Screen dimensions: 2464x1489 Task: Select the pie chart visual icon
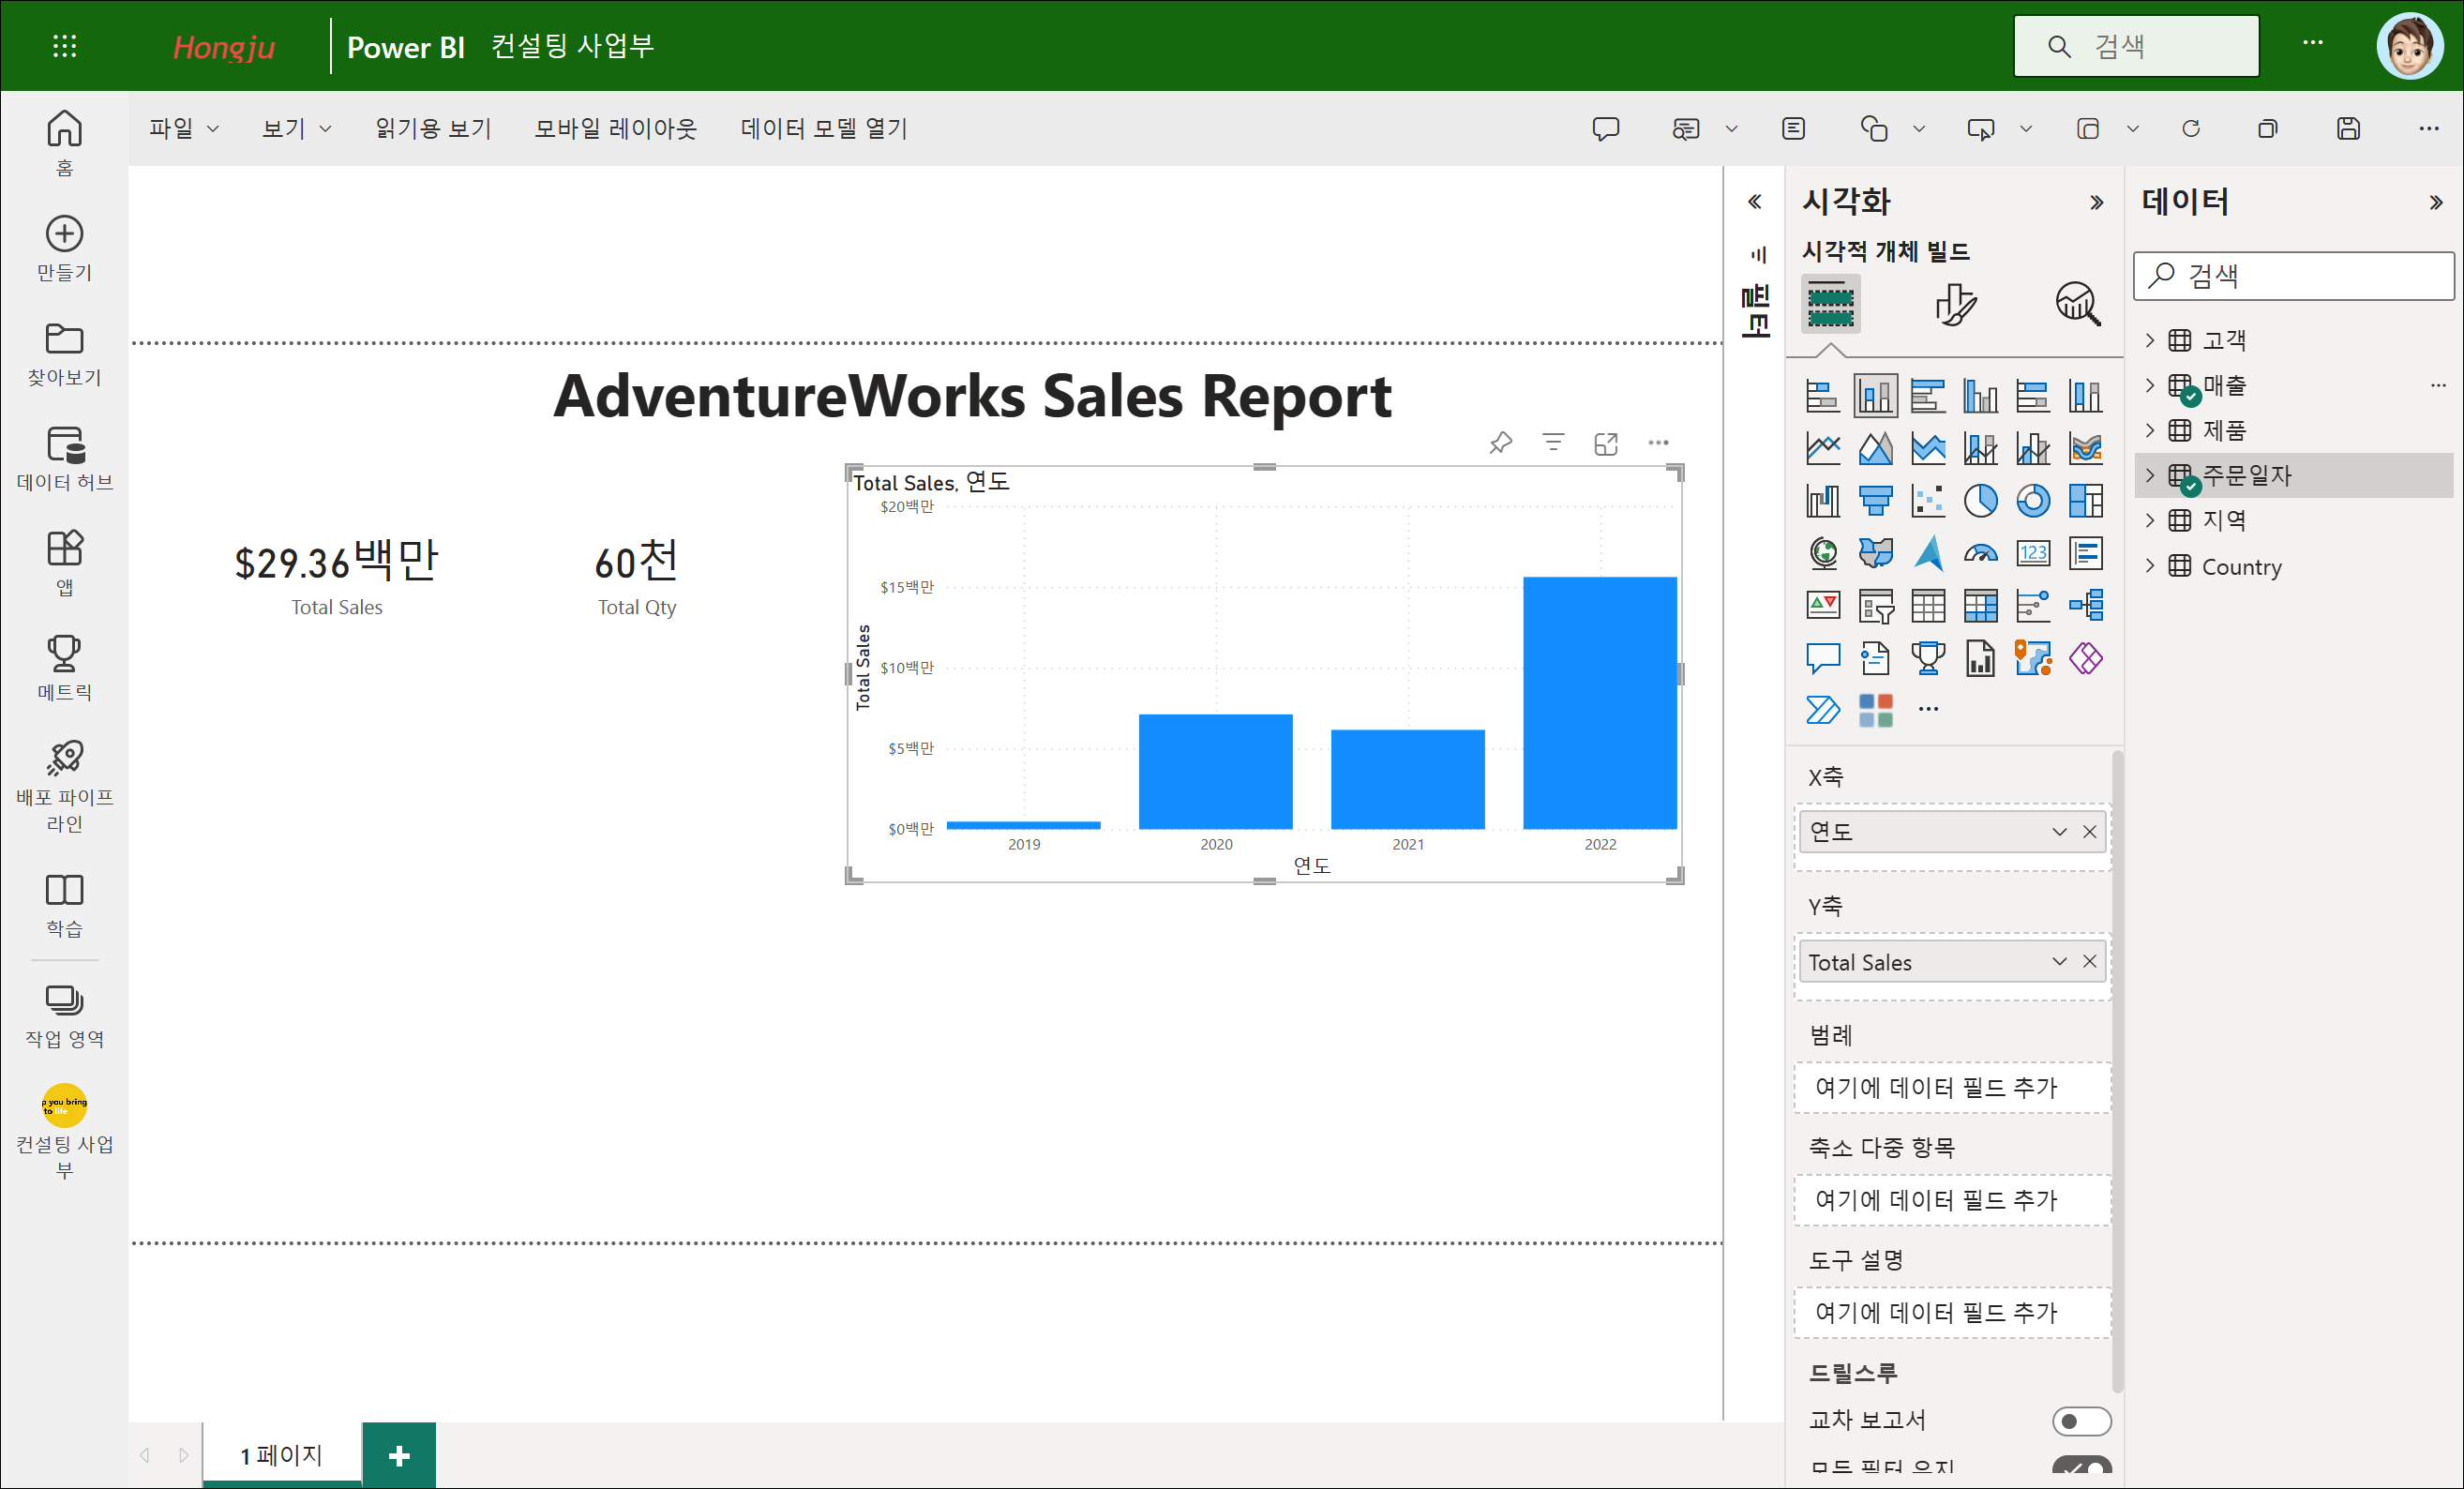pyautogui.click(x=1980, y=500)
